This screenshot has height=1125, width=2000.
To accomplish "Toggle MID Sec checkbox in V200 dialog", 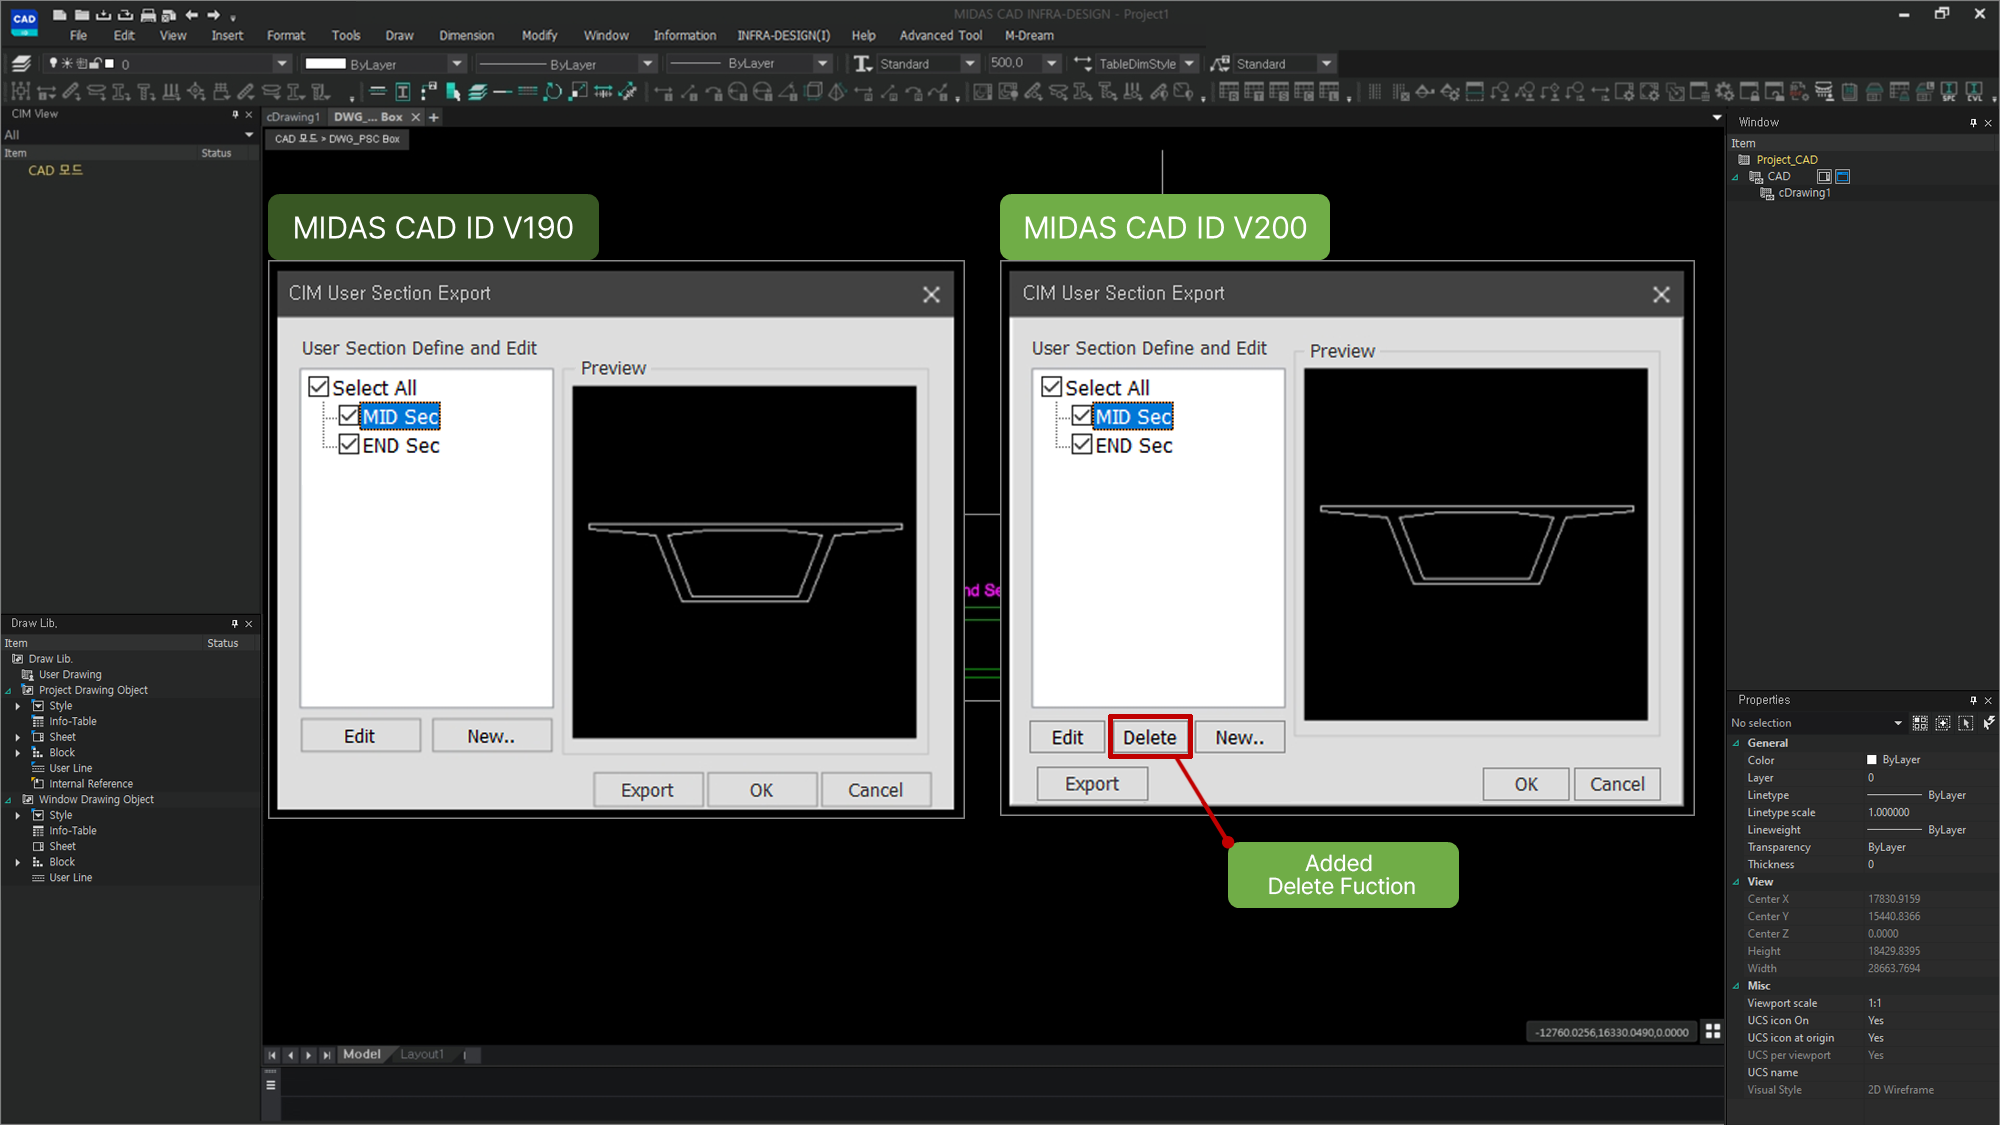I will click(1082, 415).
